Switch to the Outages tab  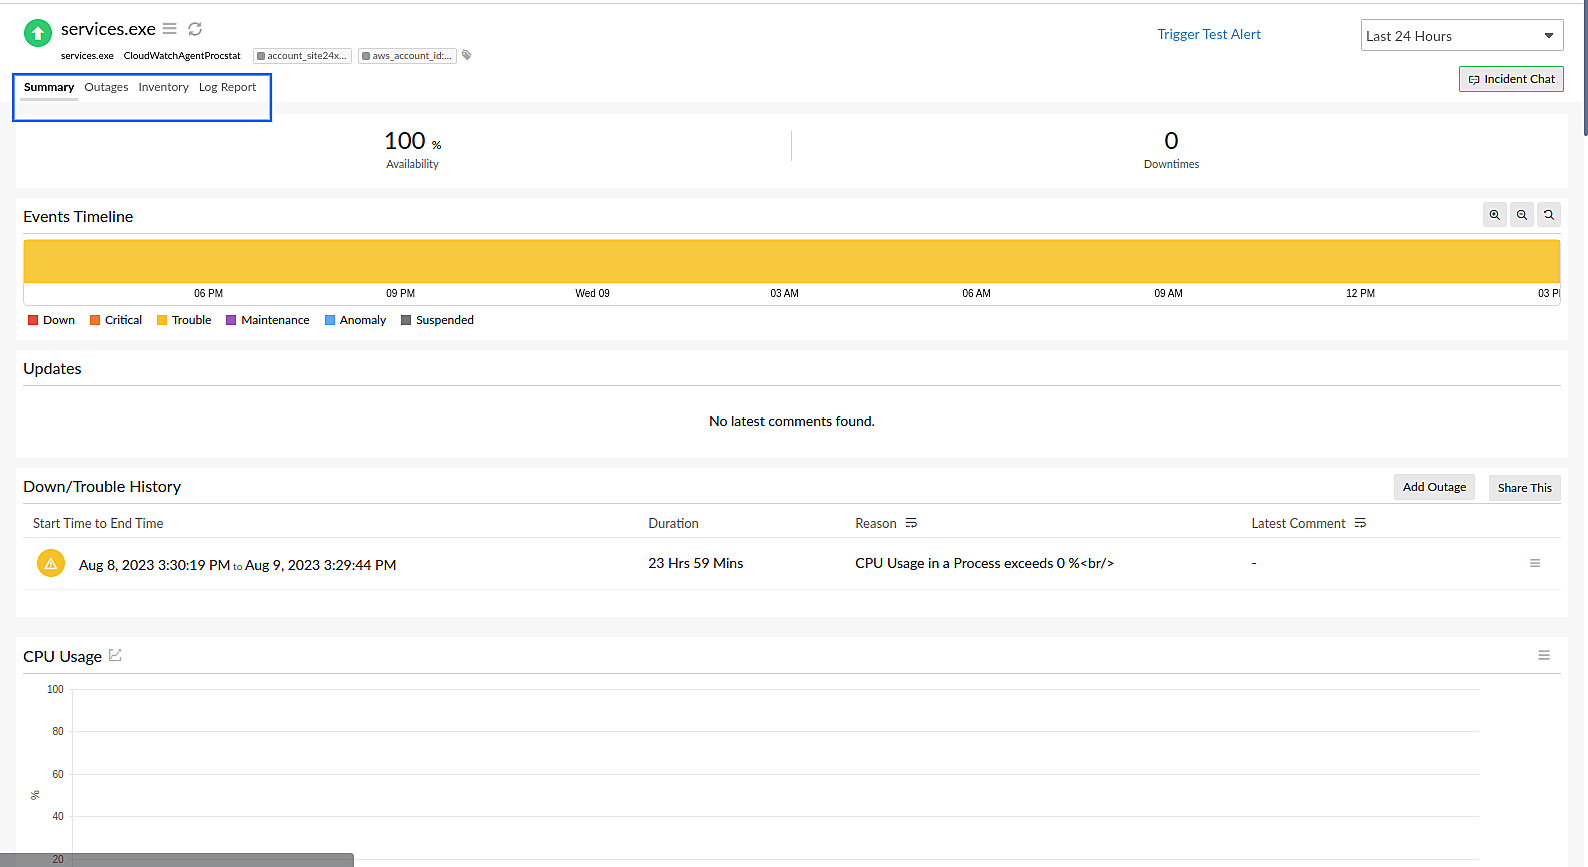[106, 87]
